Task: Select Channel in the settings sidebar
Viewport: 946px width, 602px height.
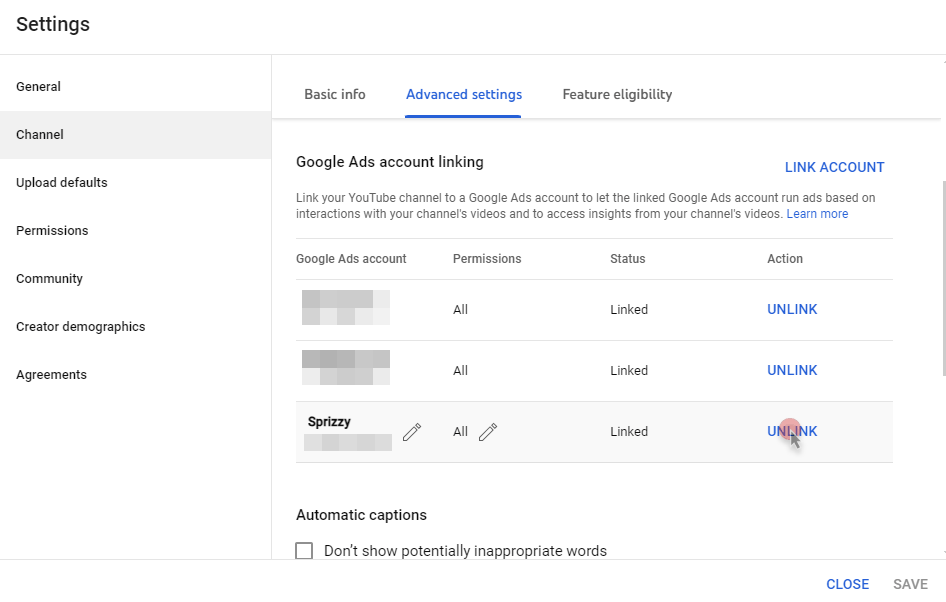Action: pos(135,135)
